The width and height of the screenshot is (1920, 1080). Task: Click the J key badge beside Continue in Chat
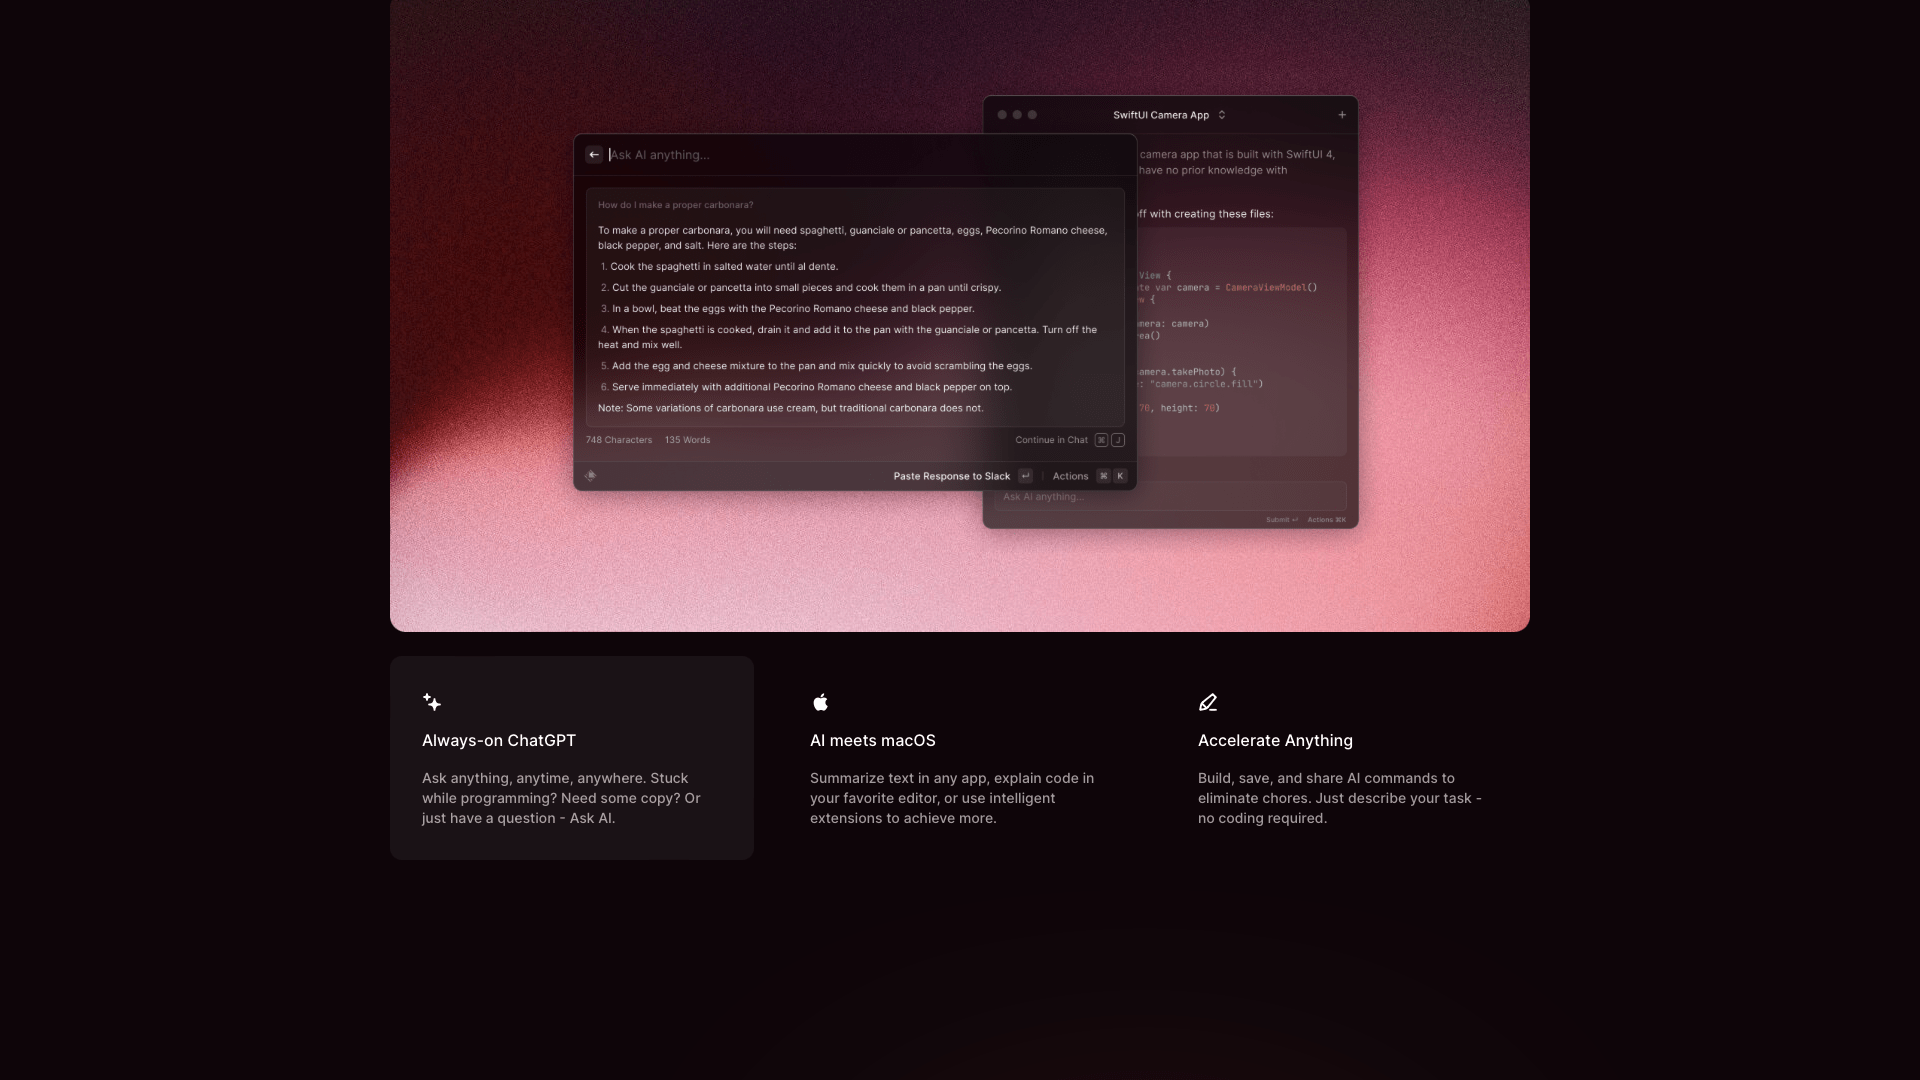click(x=1118, y=440)
